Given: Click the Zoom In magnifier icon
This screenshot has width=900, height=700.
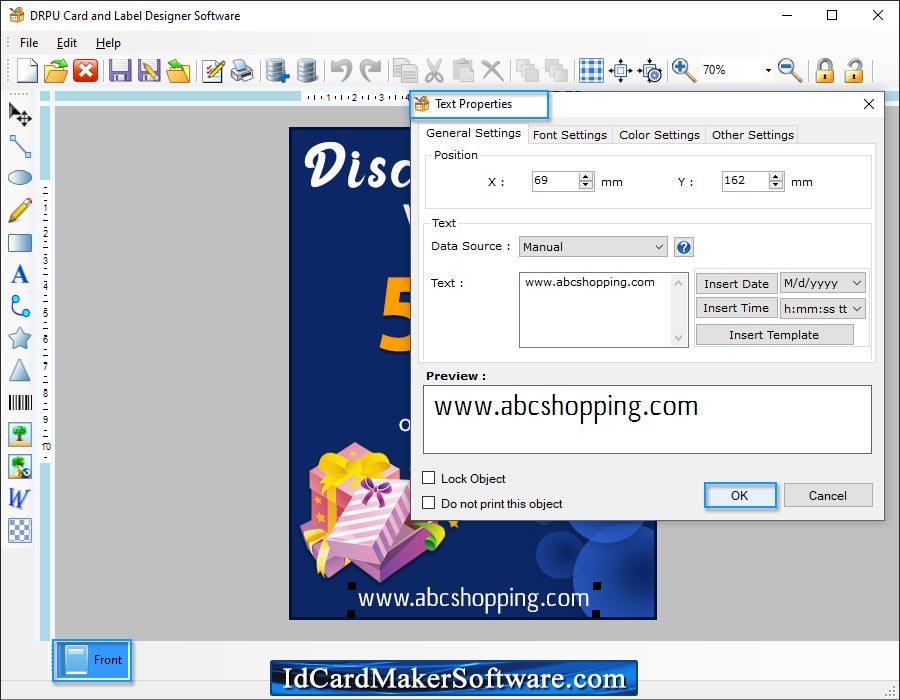Looking at the screenshot, I should coord(684,70).
